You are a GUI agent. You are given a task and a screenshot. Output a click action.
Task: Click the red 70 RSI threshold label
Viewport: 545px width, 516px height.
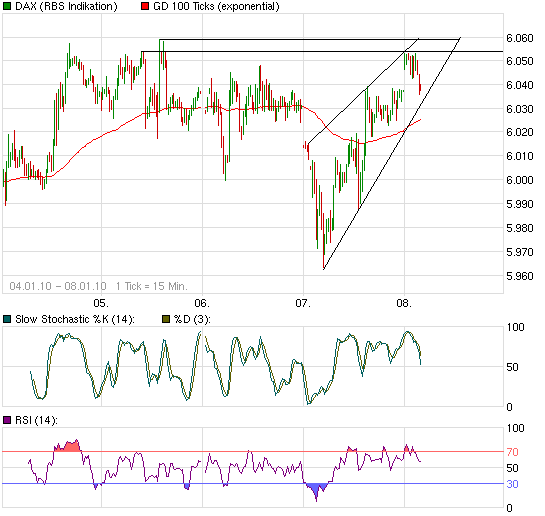point(512,452)
